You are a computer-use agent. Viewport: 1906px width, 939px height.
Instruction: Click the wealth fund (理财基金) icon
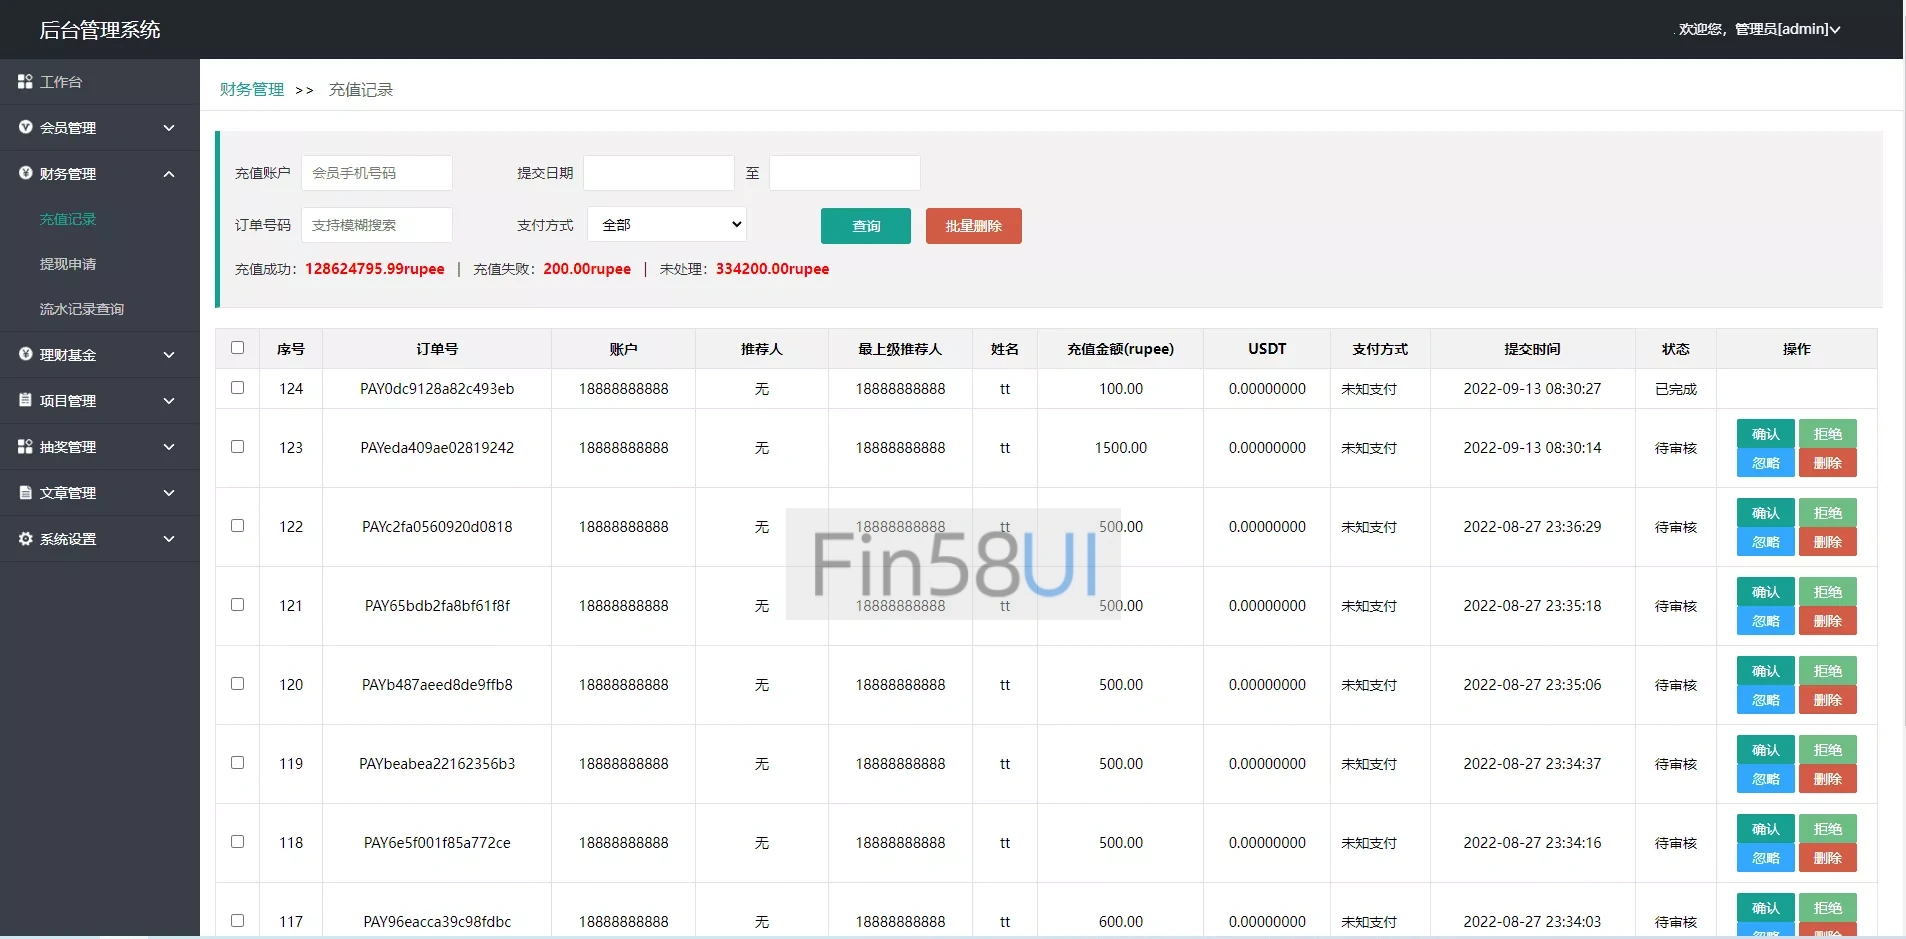pos(25,354)
